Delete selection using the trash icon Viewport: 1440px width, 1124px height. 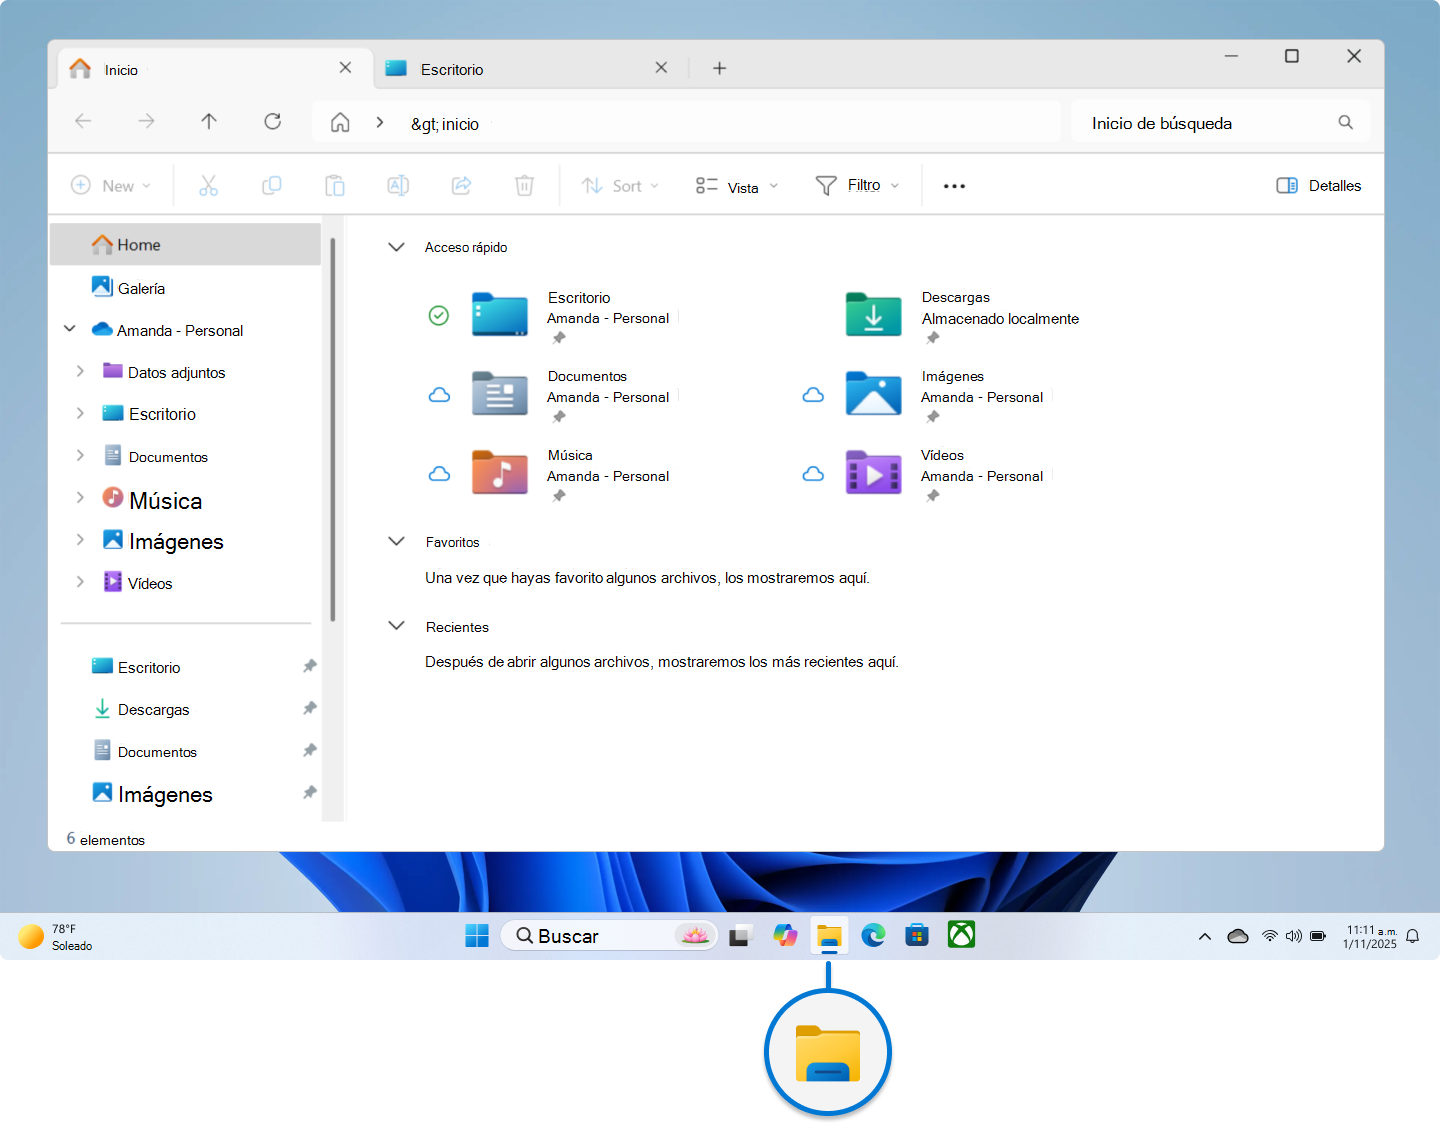pyautogui.click(x=524, y=185)
